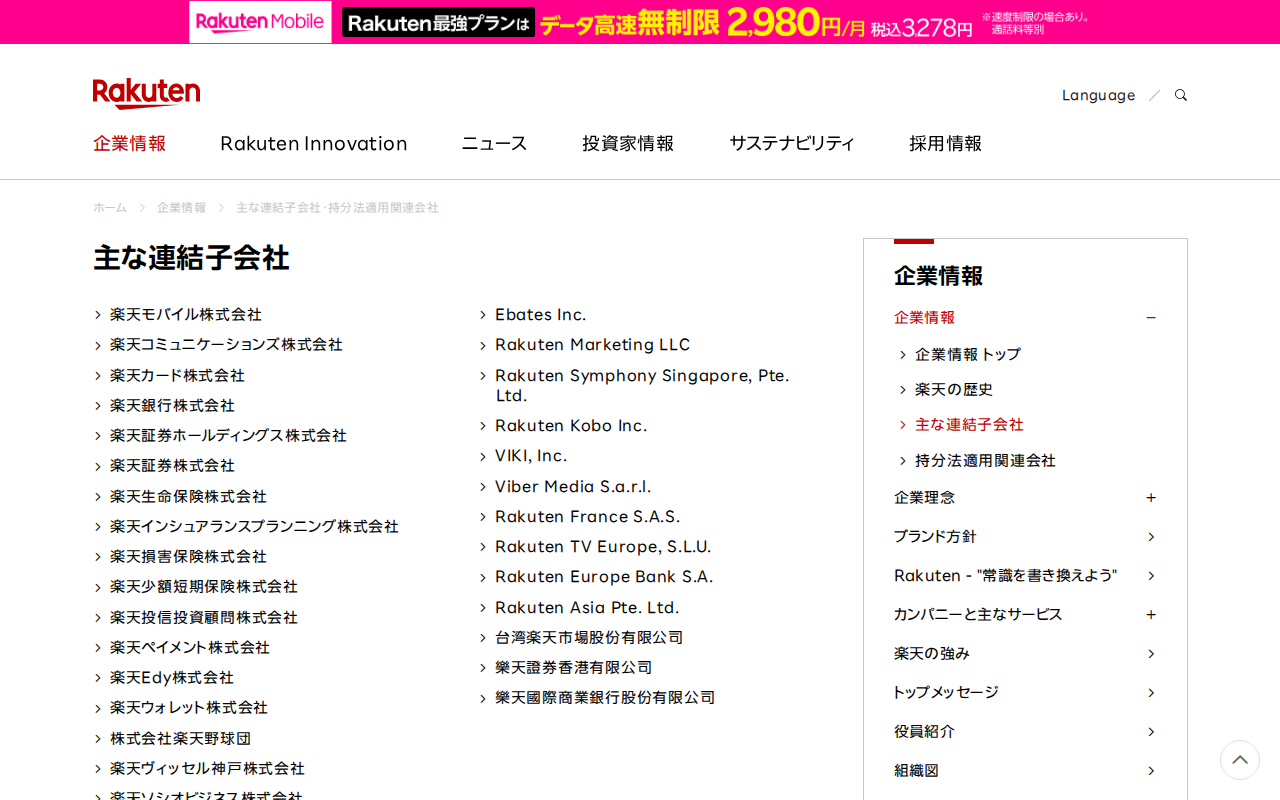Open 楽天ヴィッセル神戸株式会社 link
The image size is (1280, 800).
pyautogui.click(x=207, y=768)
